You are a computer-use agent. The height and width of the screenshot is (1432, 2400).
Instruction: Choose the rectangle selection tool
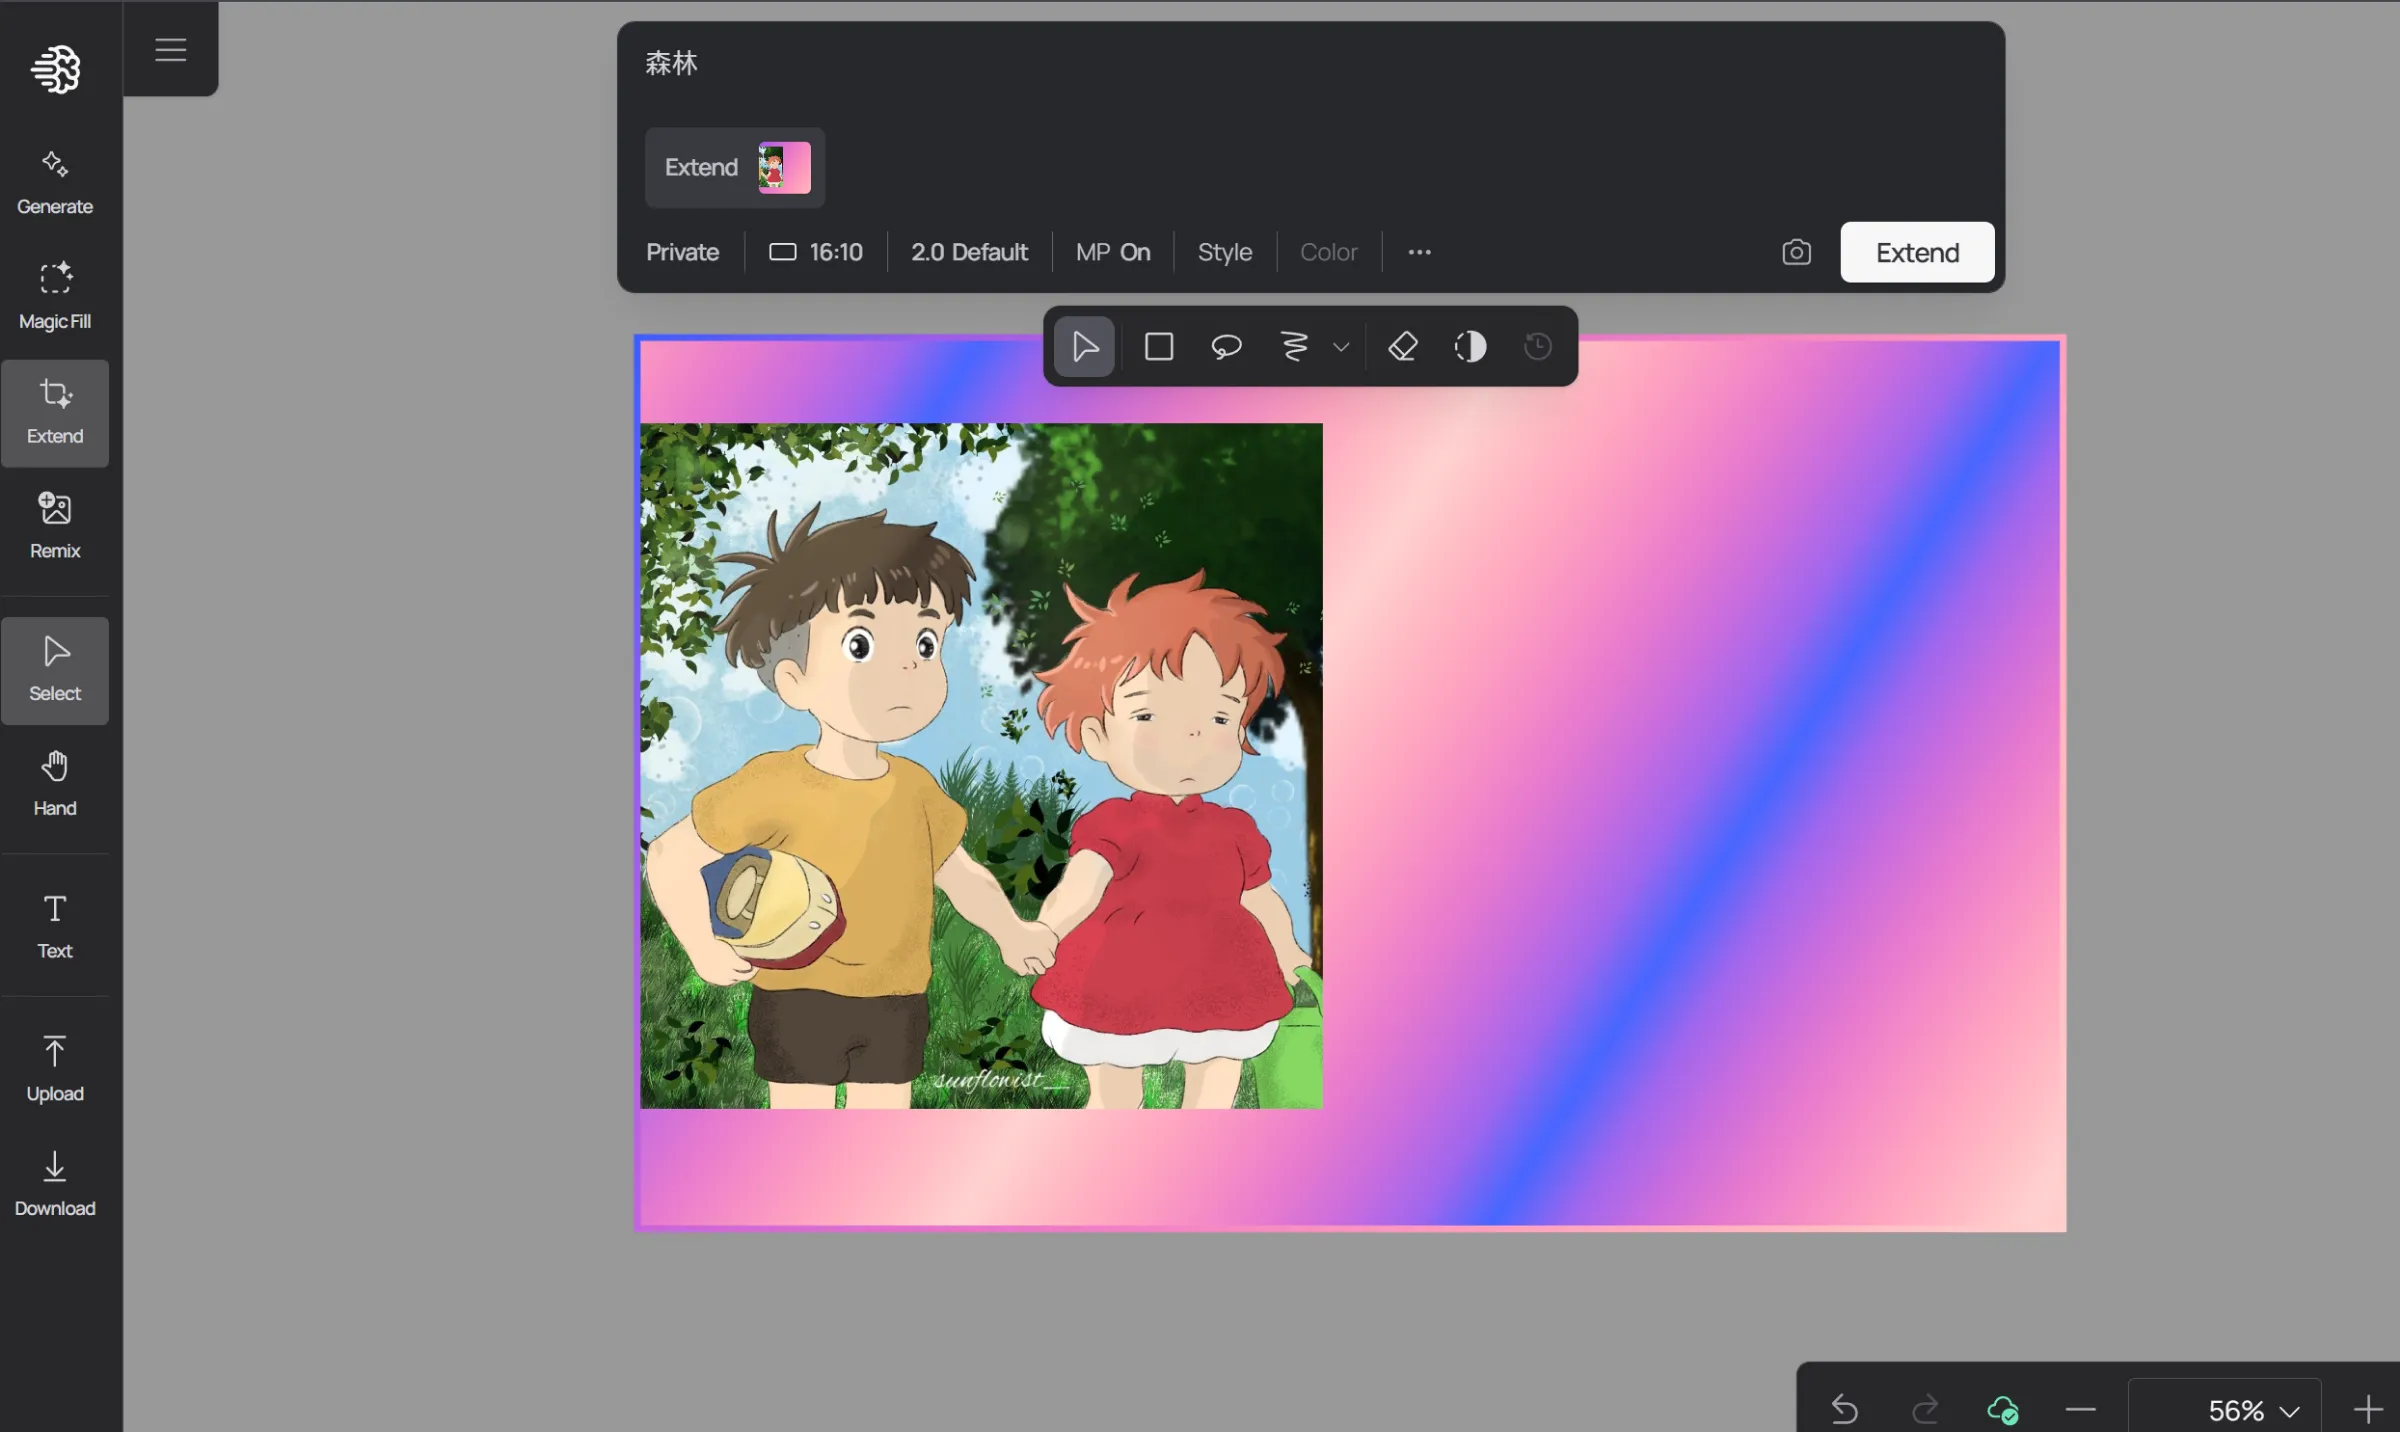click(1159, 347)
